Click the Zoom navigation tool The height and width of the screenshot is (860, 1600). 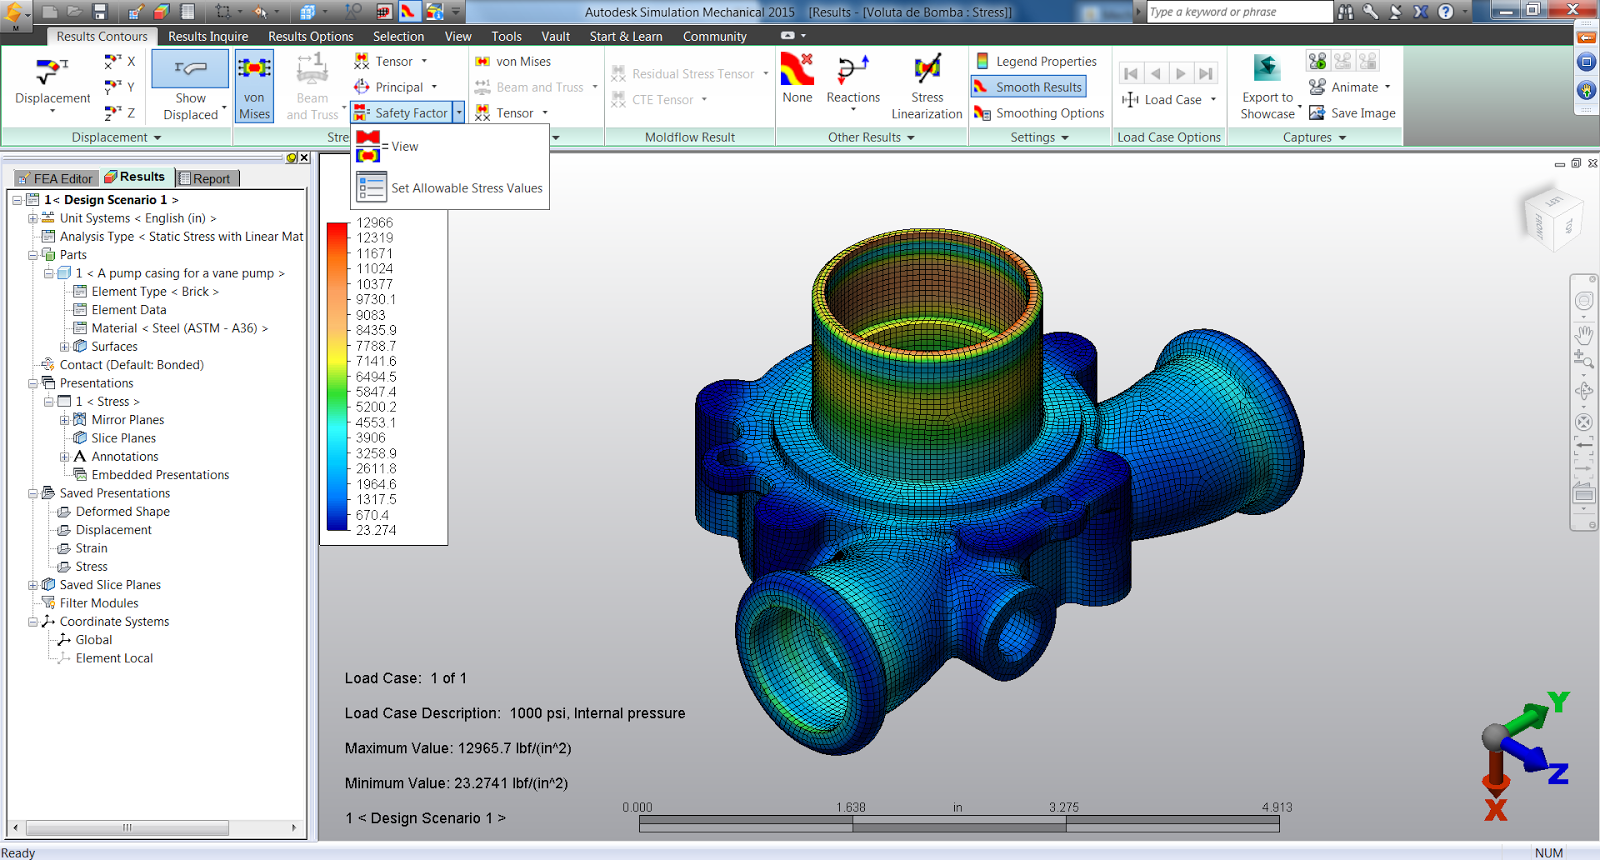(1584, 359)
